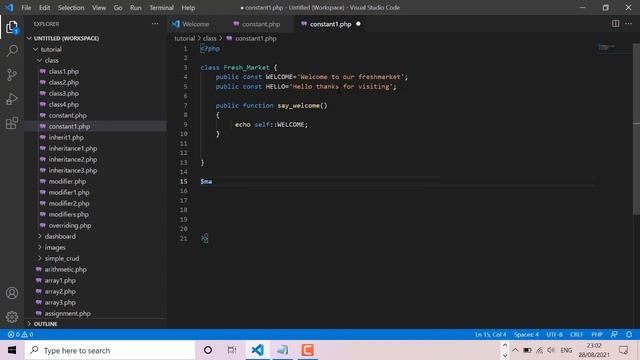Image resolution: width=640 pixels, height=360 pixels.
Task: Open assignment.php in the explorer
Action: tap(67, 313)
